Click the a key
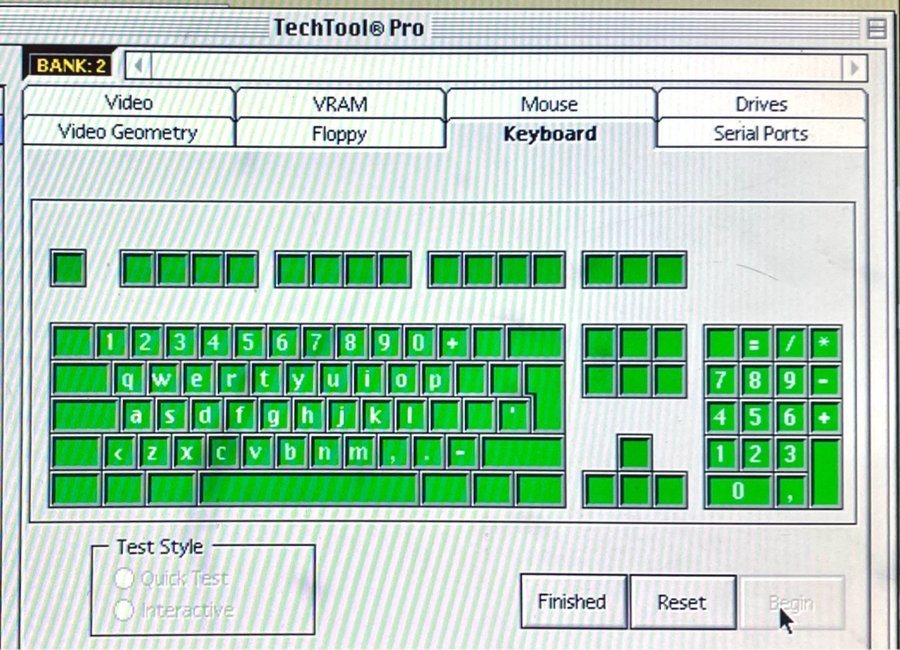The height and width of the screenshot is (650, 900). click(x=136, y=416)
